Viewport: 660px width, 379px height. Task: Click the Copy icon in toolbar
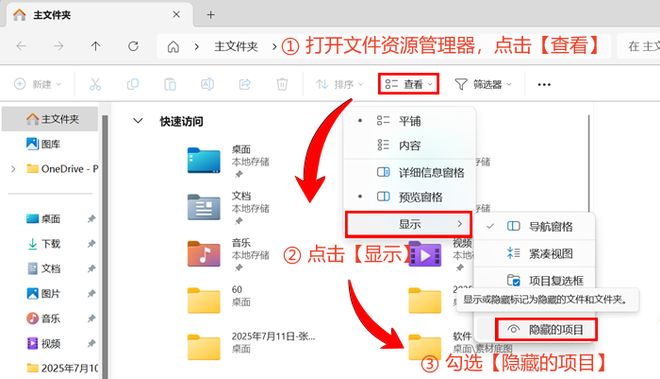(x=133, y=84)
